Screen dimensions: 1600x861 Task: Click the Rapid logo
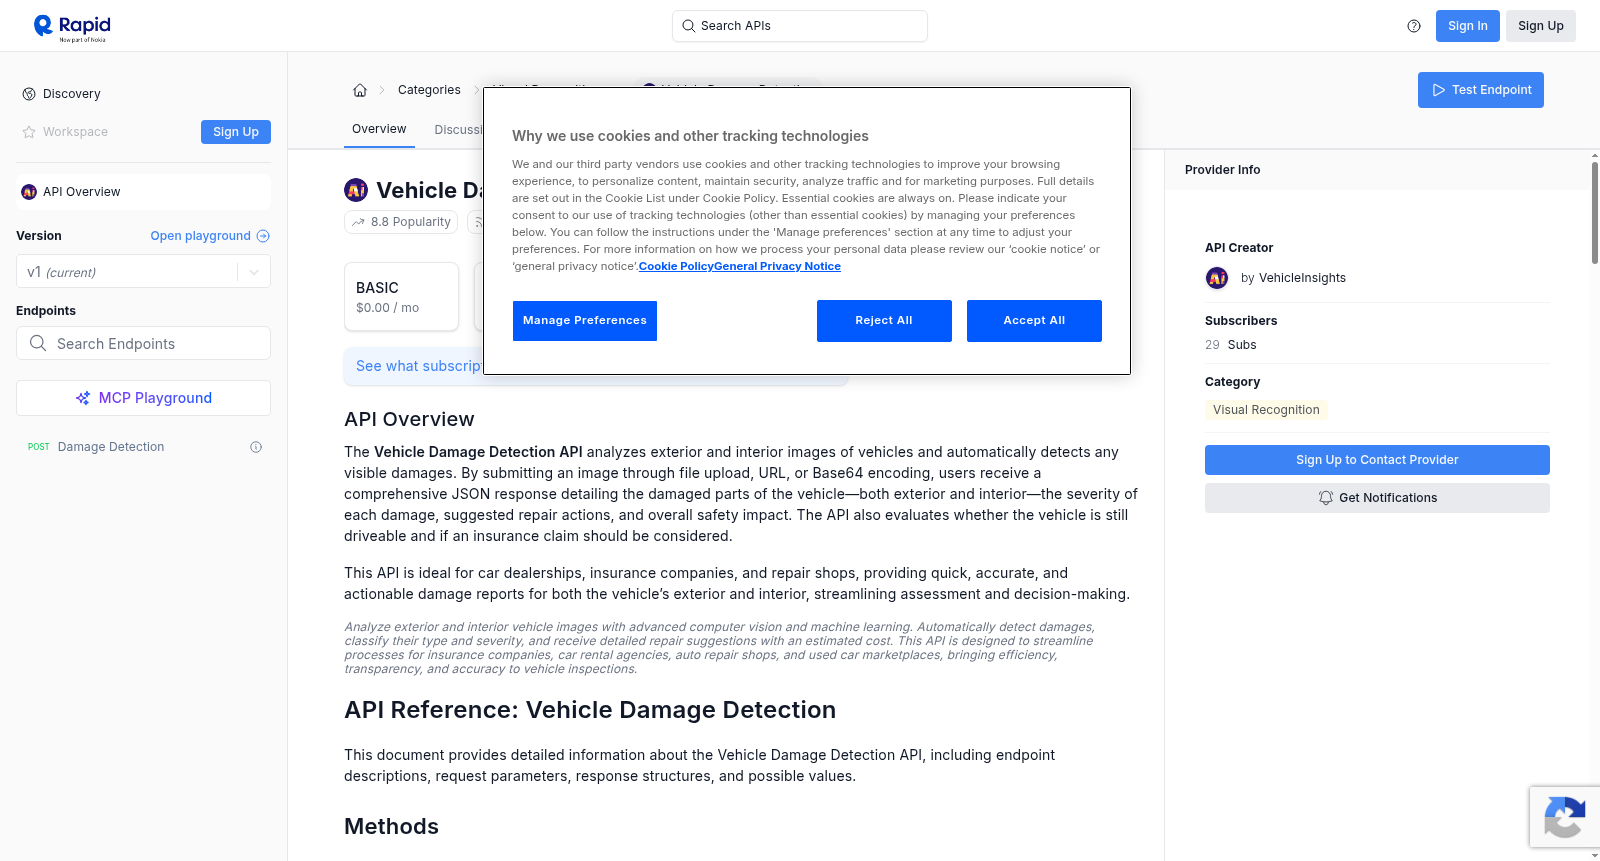tap(72, 27)
